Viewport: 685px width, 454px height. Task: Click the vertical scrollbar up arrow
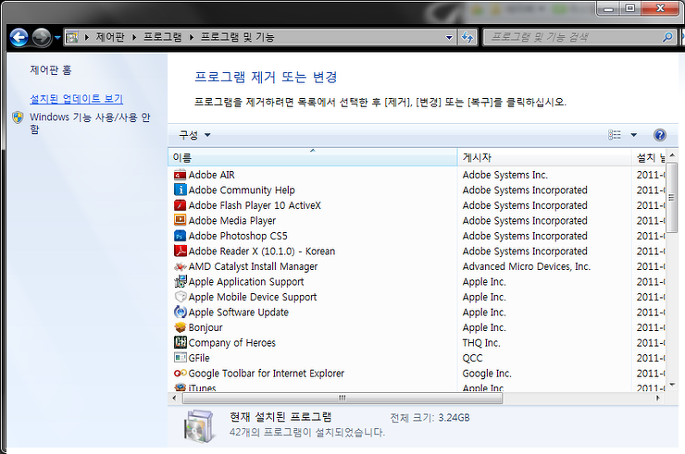click(x=672, y=155)
